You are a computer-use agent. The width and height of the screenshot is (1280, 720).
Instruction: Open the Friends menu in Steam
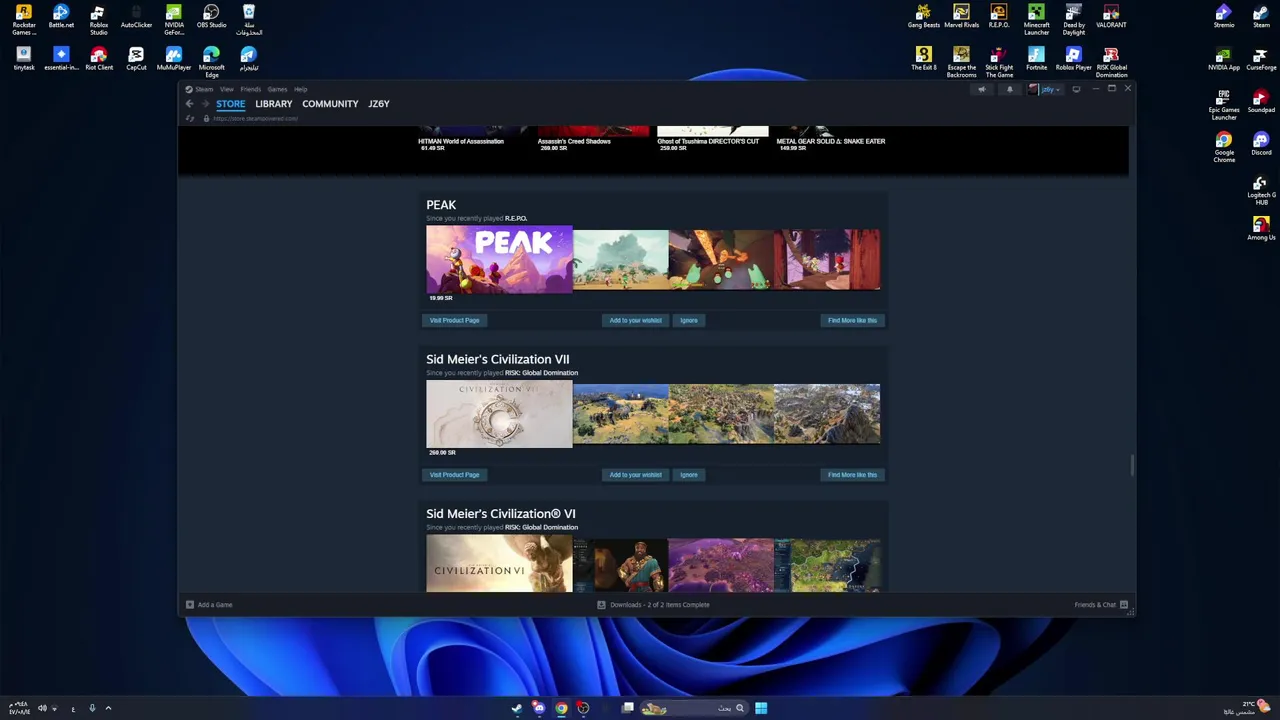pos(250,89)
